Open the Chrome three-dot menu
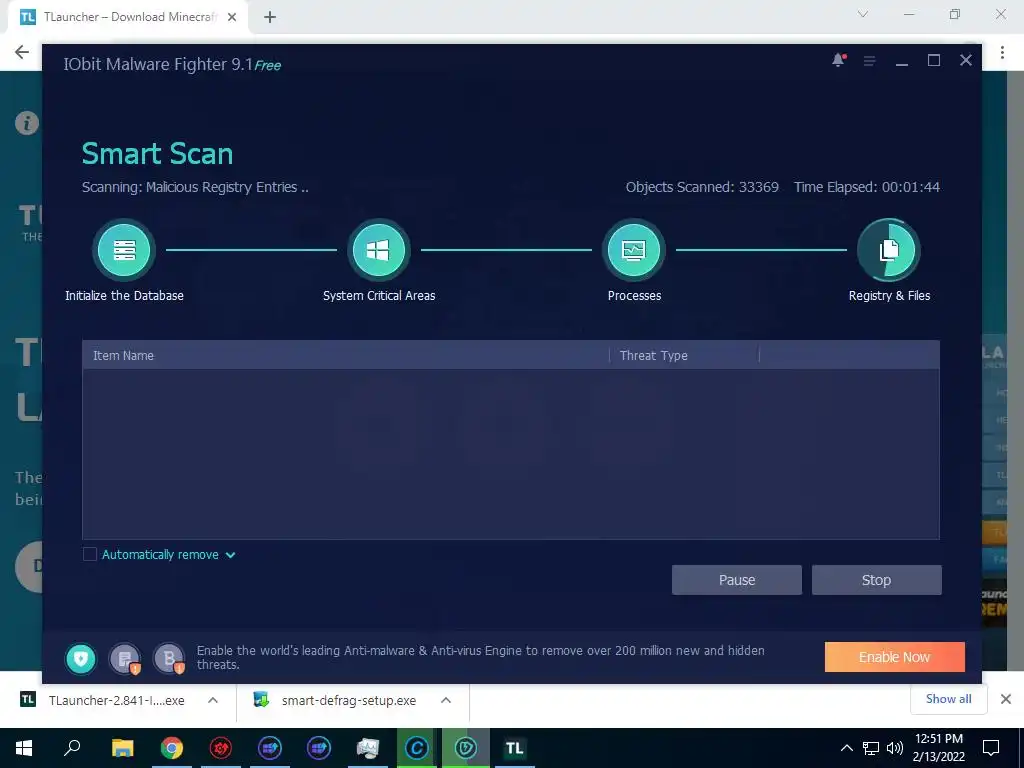 click(x=1002, y=52)
